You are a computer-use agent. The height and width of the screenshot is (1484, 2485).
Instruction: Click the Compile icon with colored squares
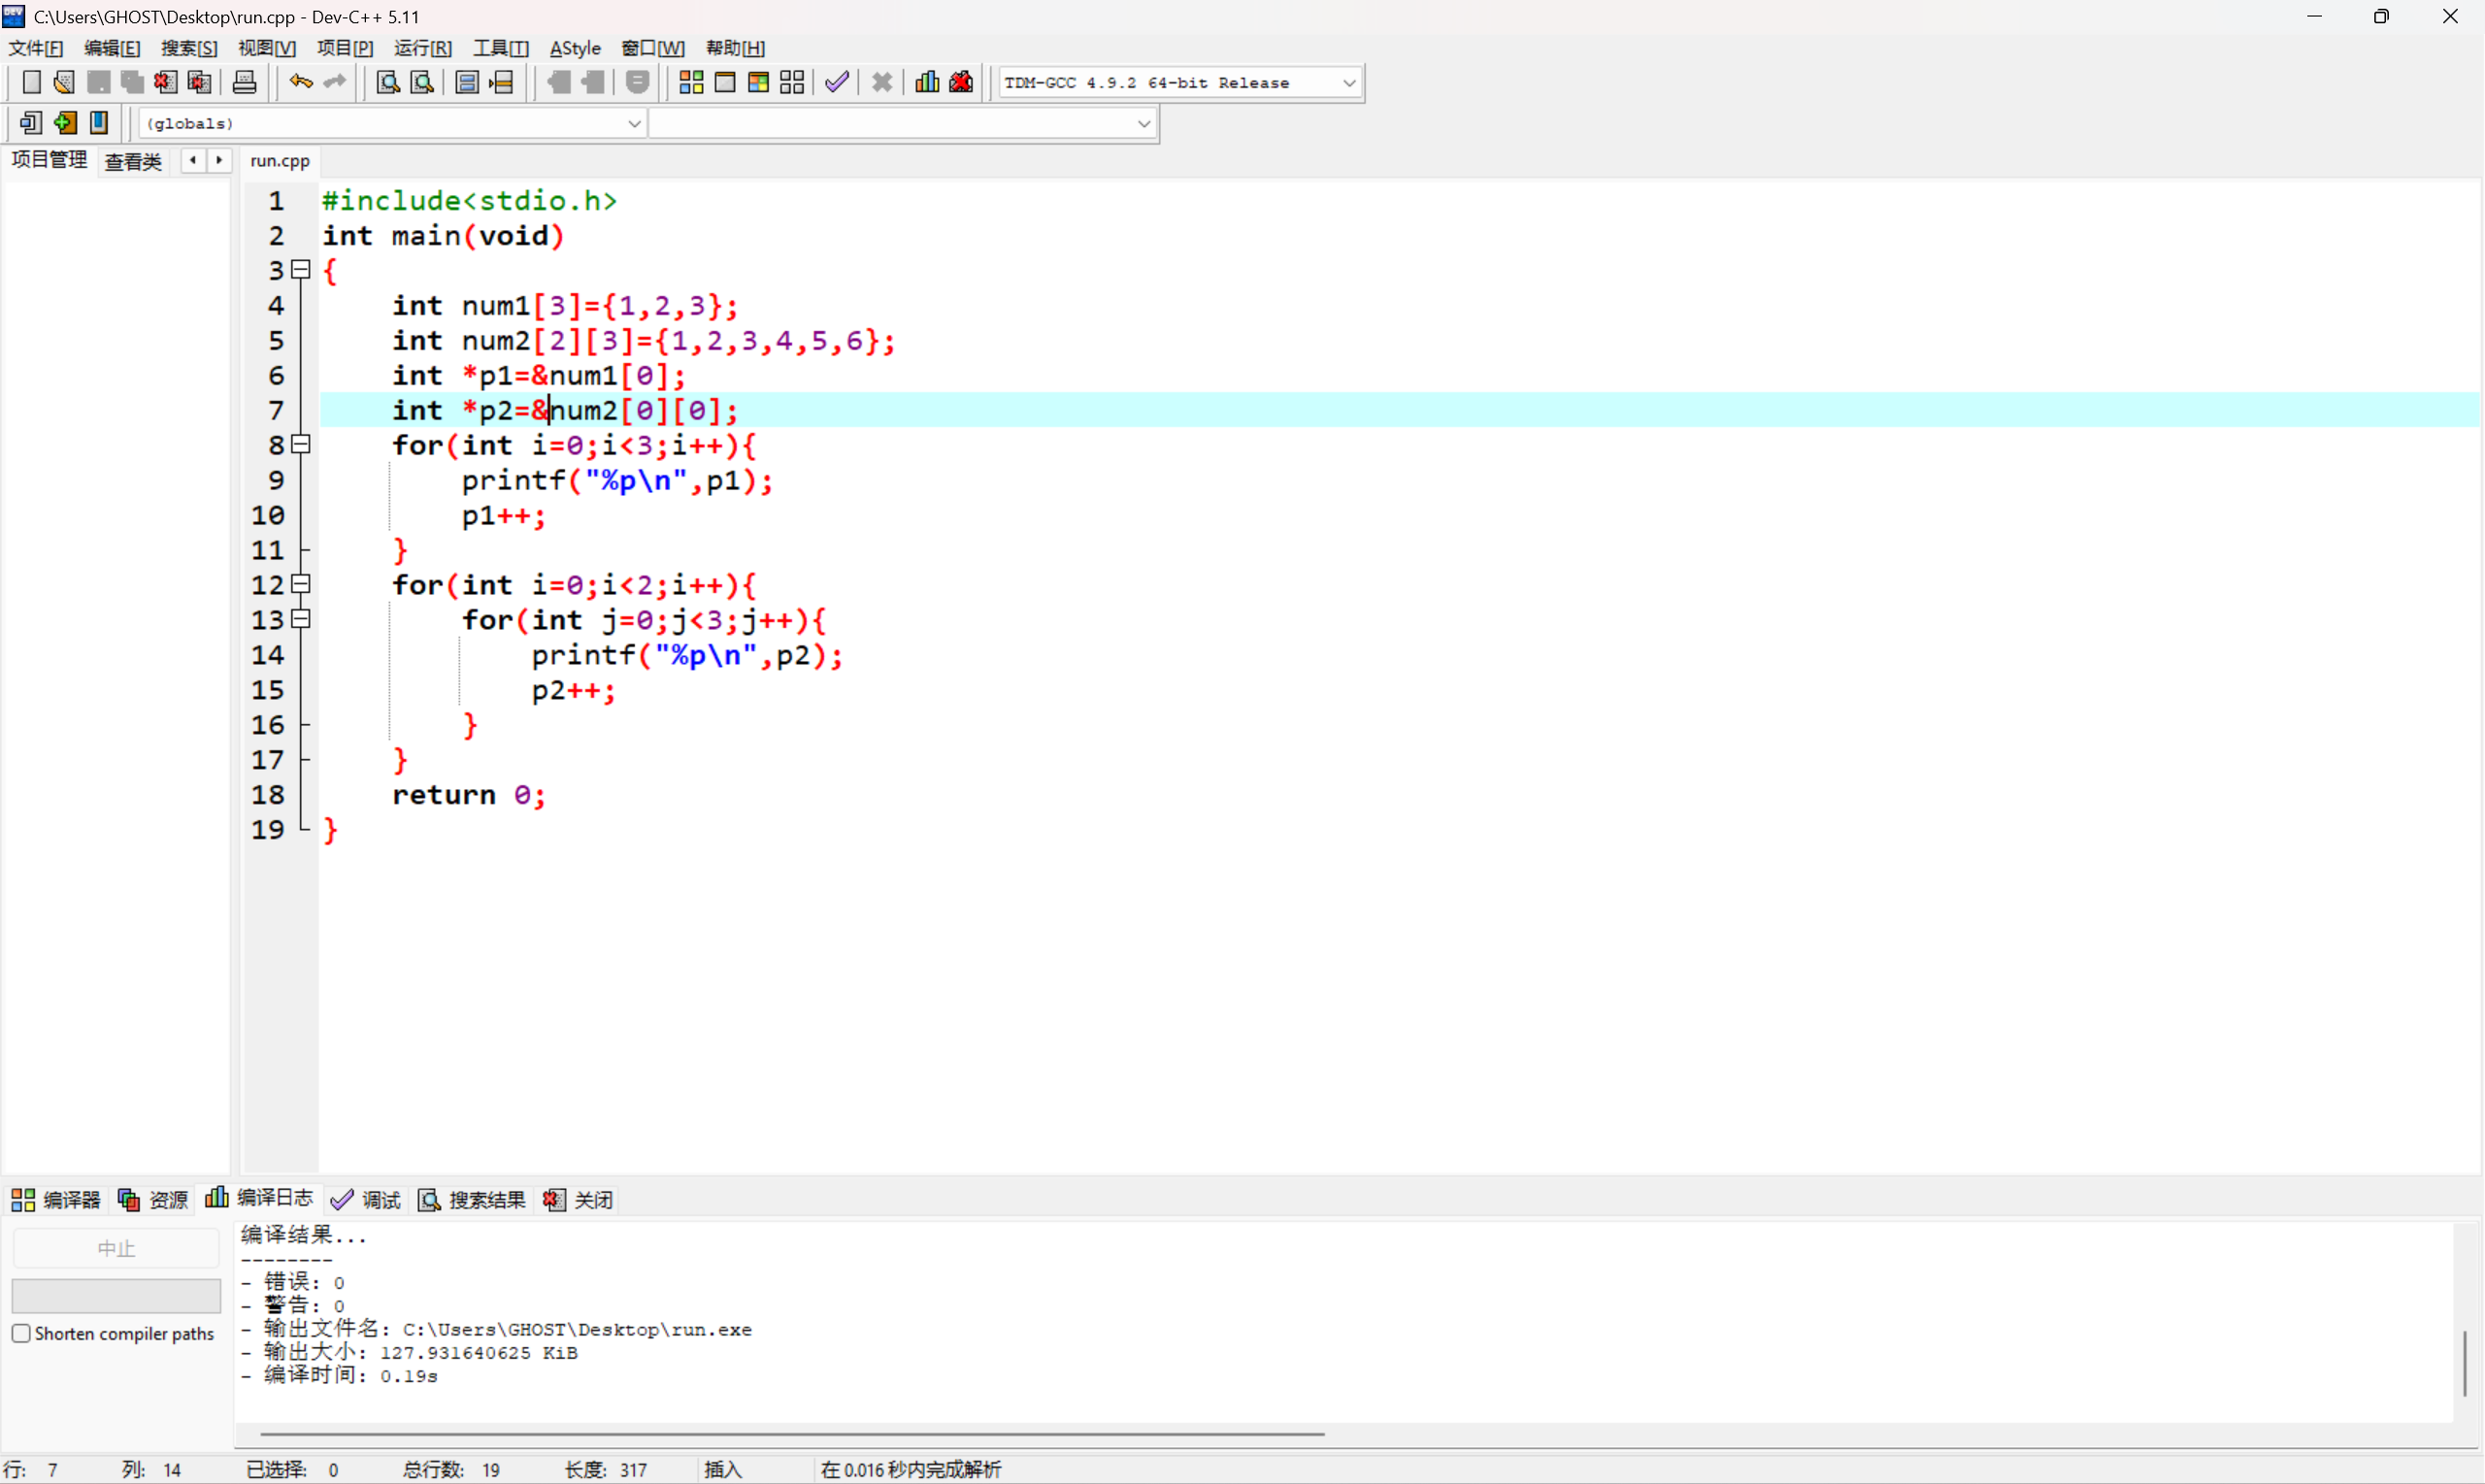691,82
